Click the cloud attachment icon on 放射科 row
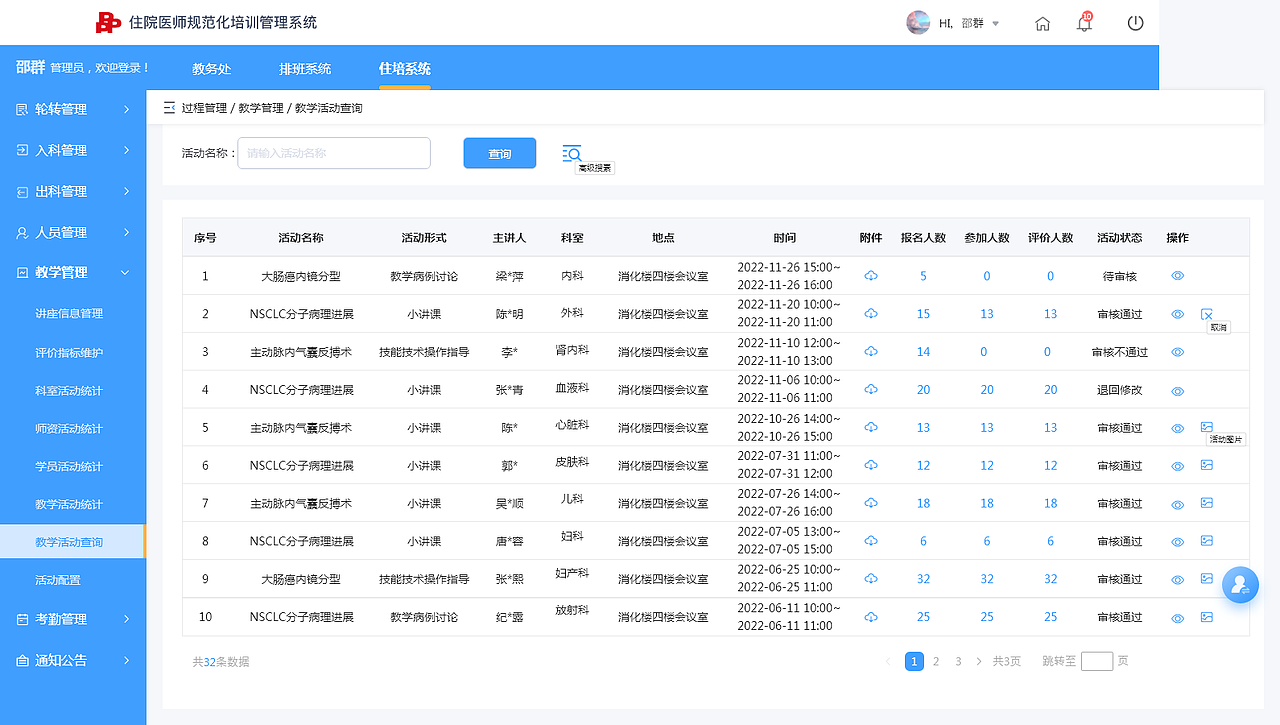The image size is (1280, 725). [870, 617]
